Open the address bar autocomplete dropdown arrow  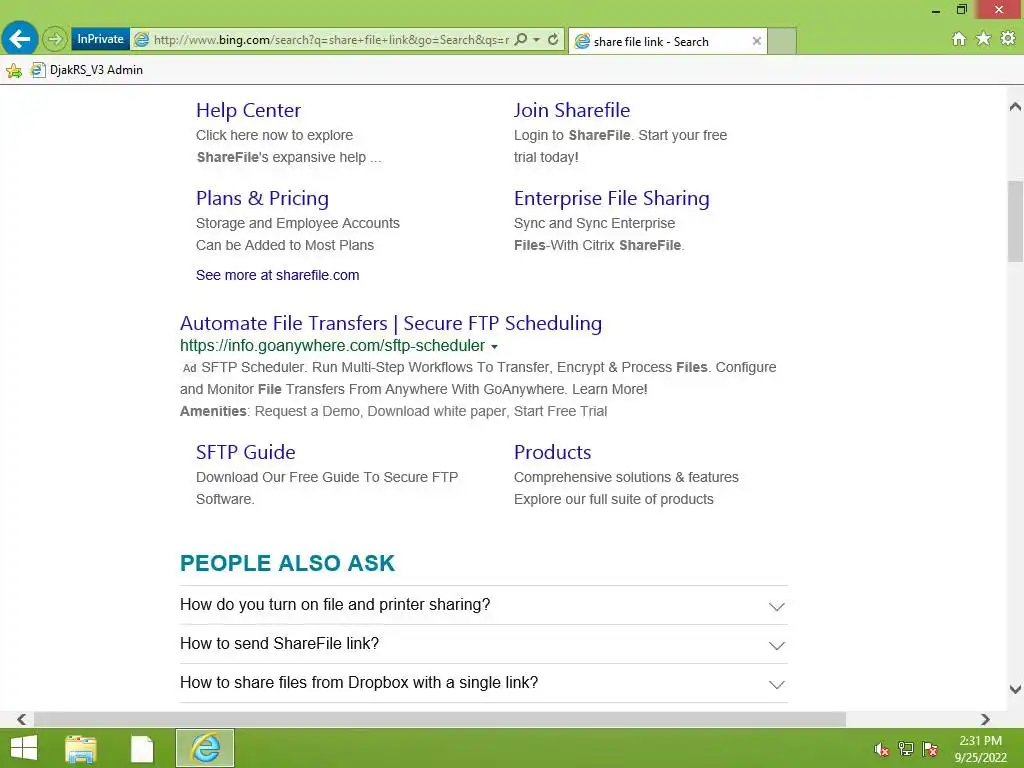(537, 40)
